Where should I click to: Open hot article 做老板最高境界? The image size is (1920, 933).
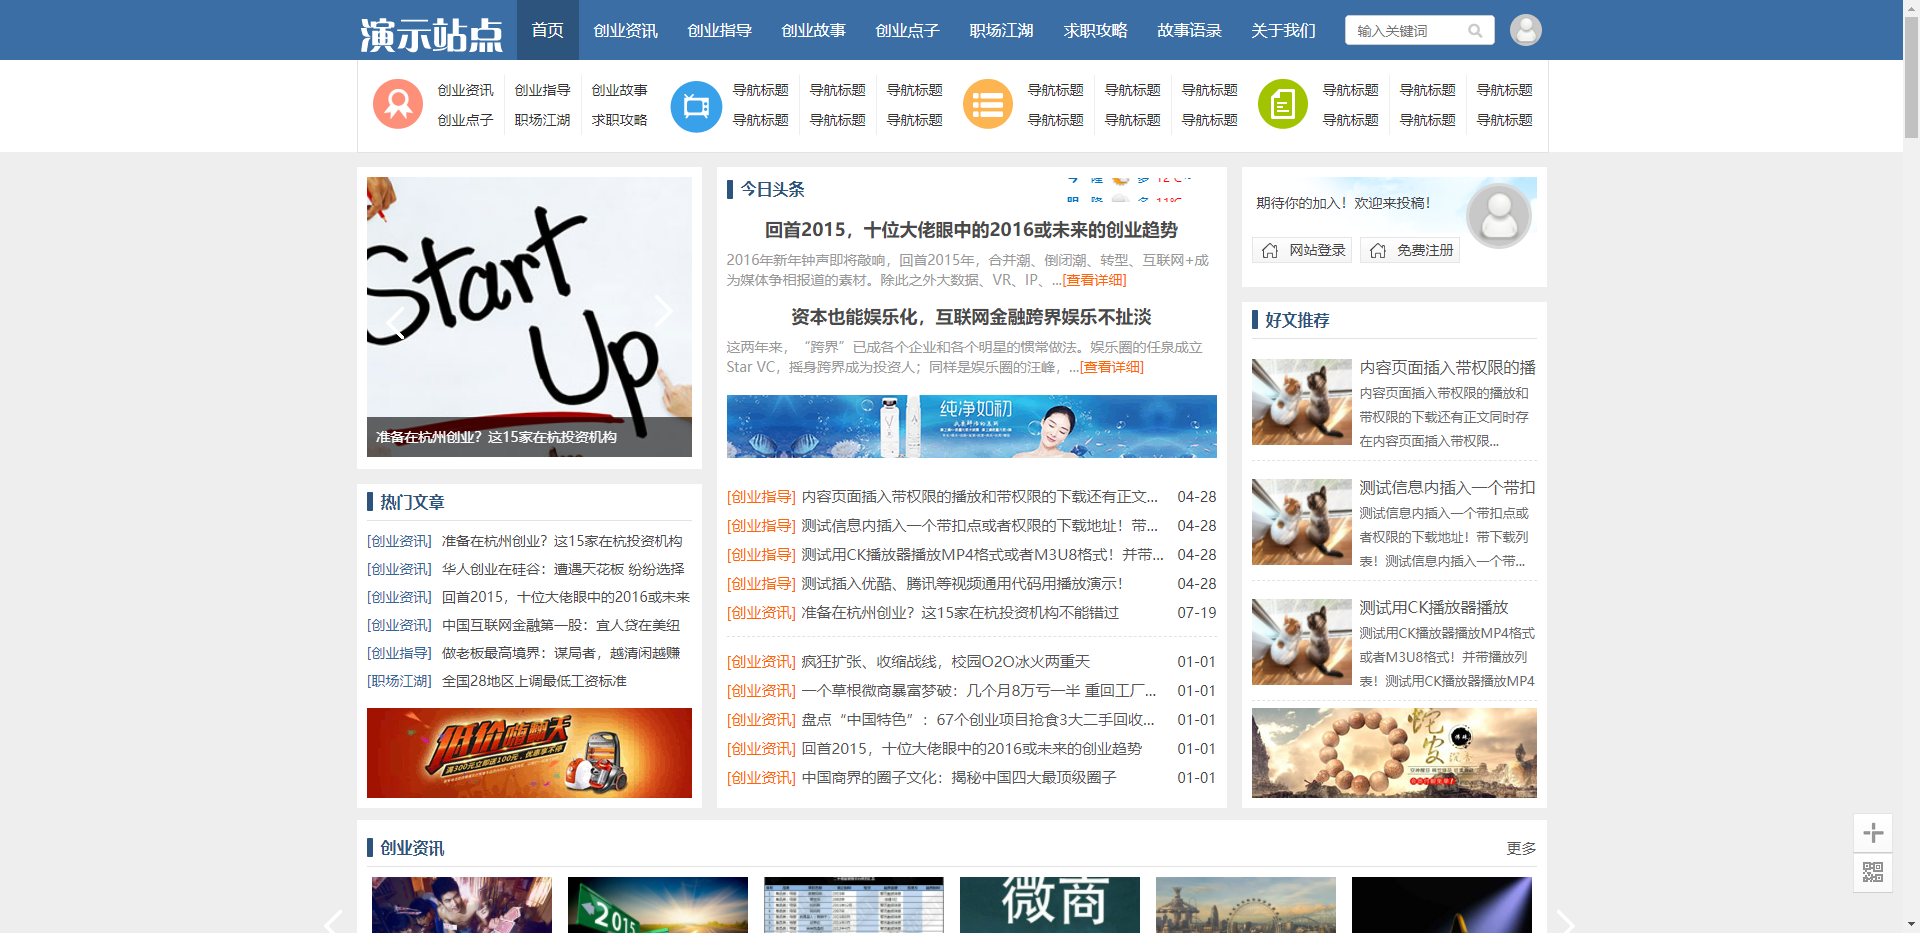(x=561, y=653)
